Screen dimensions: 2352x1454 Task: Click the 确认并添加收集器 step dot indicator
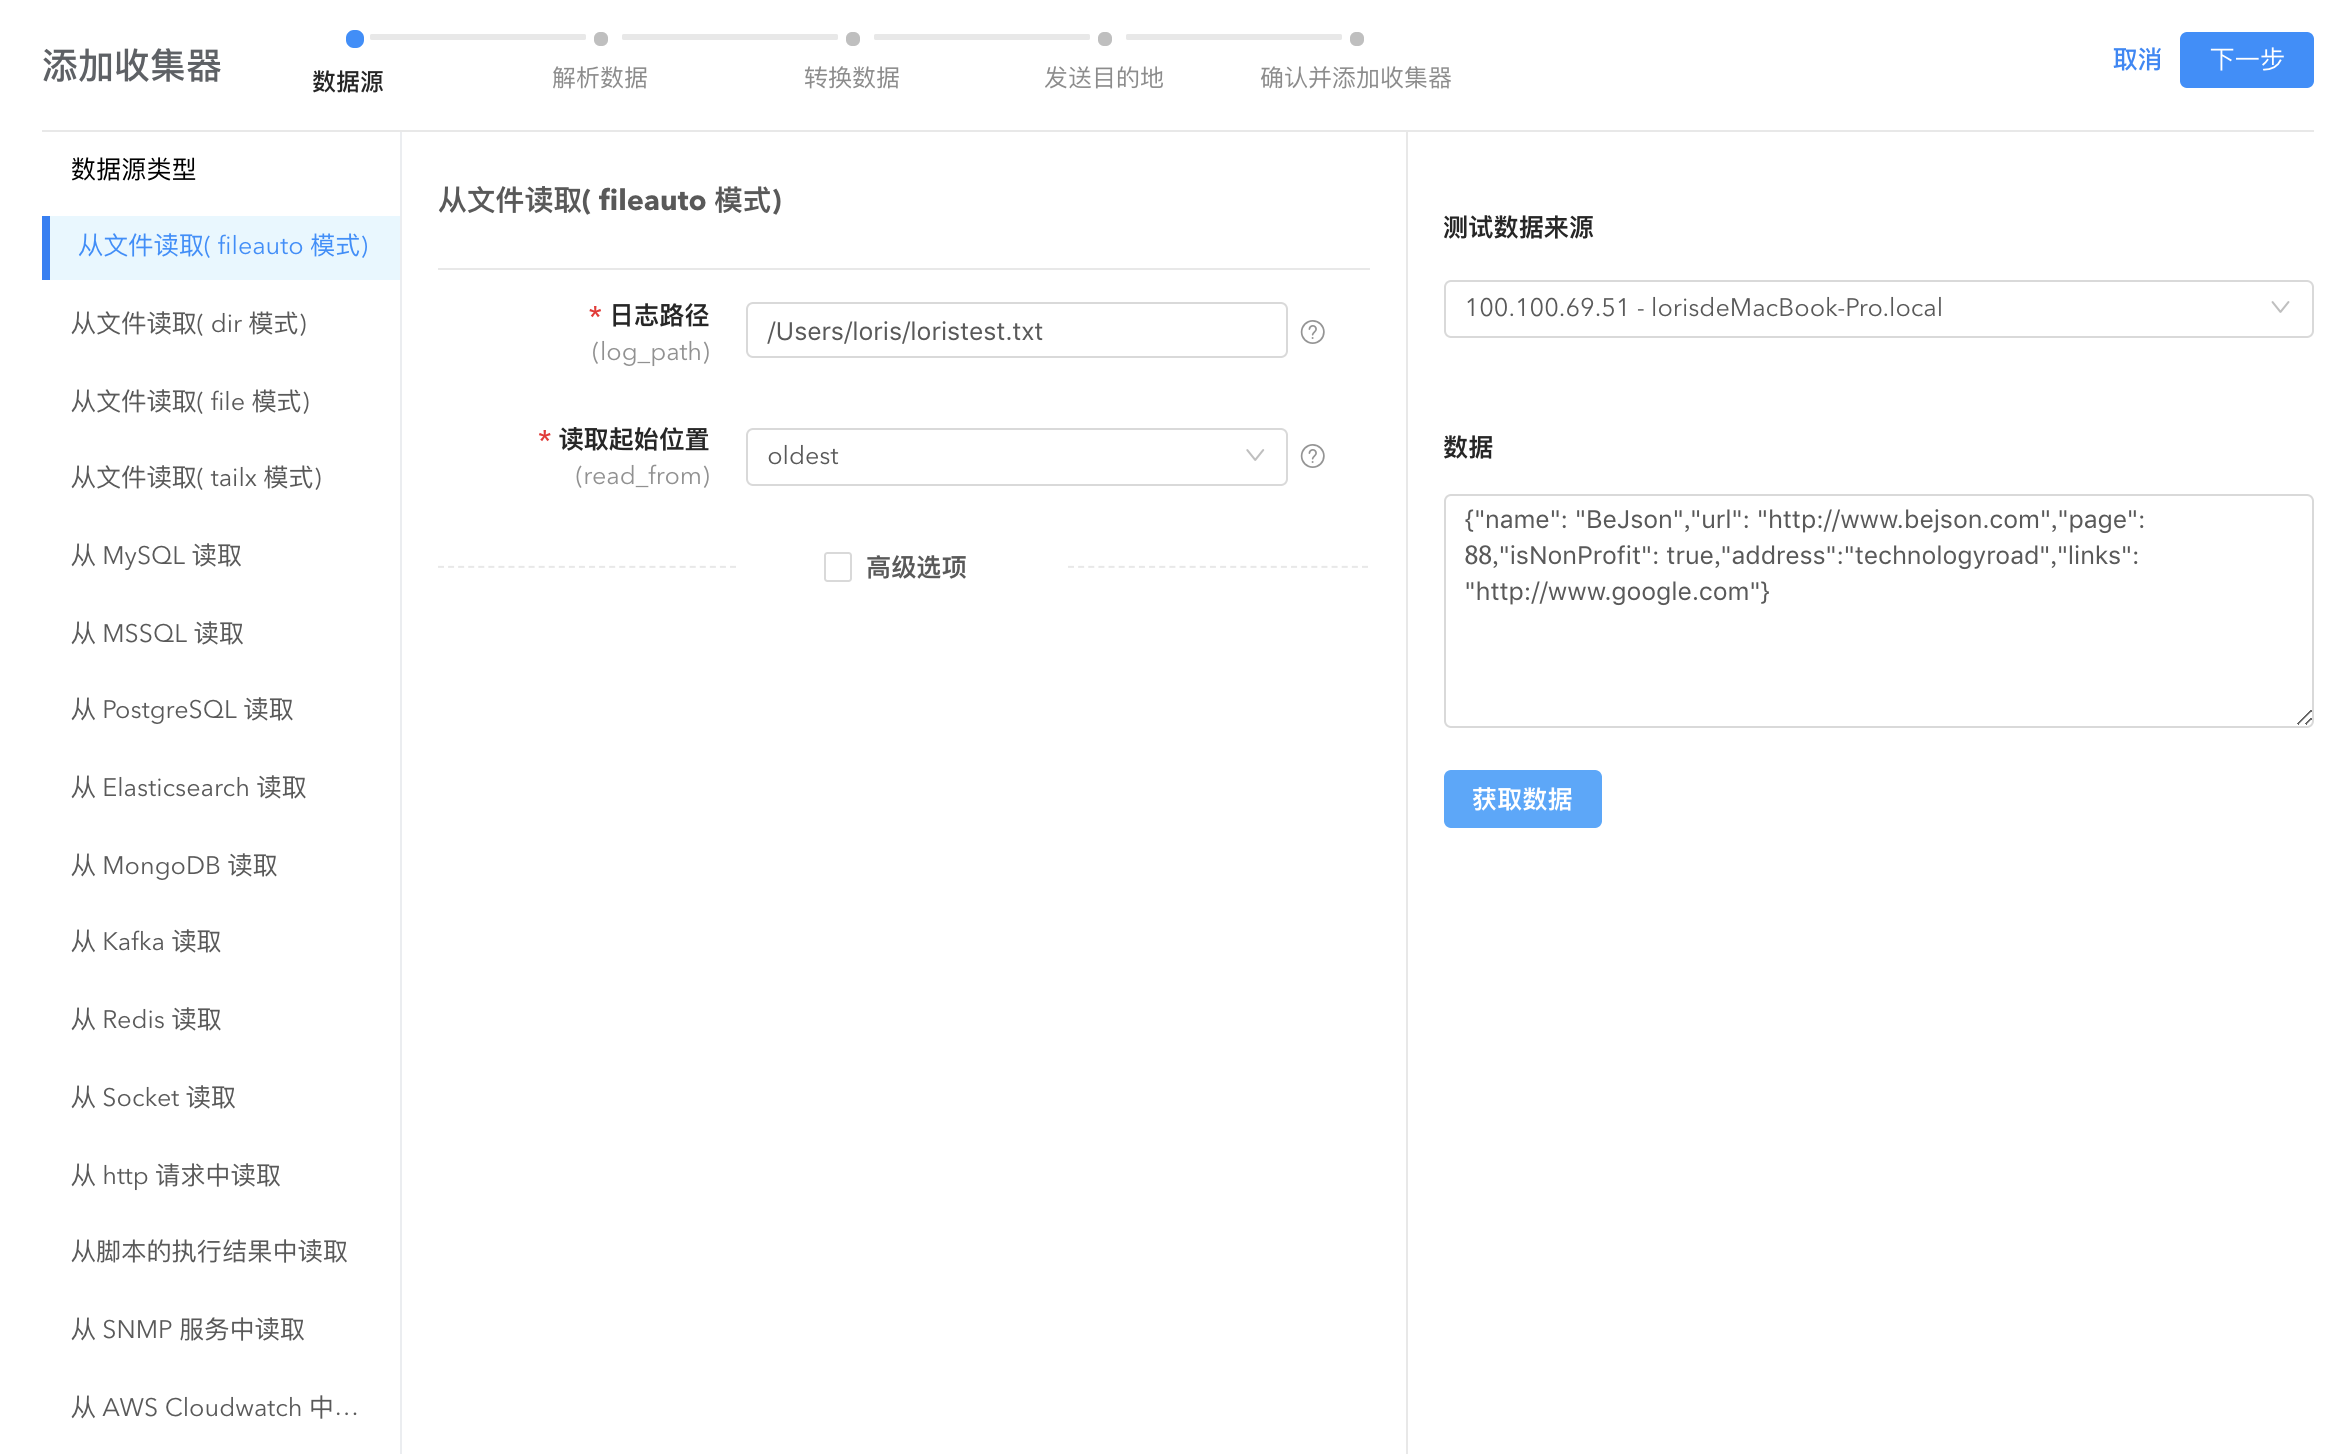tap(1356, 39)
